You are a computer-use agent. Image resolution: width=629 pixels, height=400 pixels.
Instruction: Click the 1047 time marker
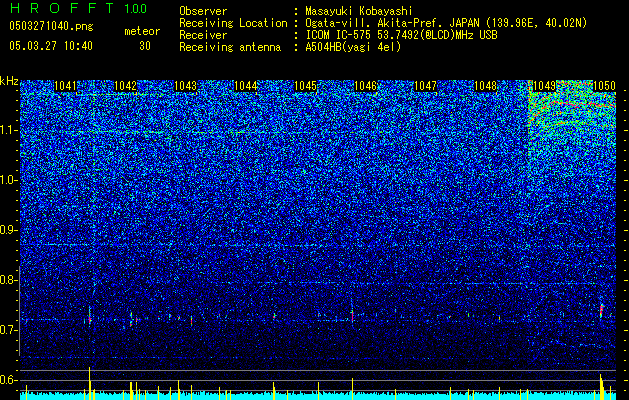(x=425, y=86)
